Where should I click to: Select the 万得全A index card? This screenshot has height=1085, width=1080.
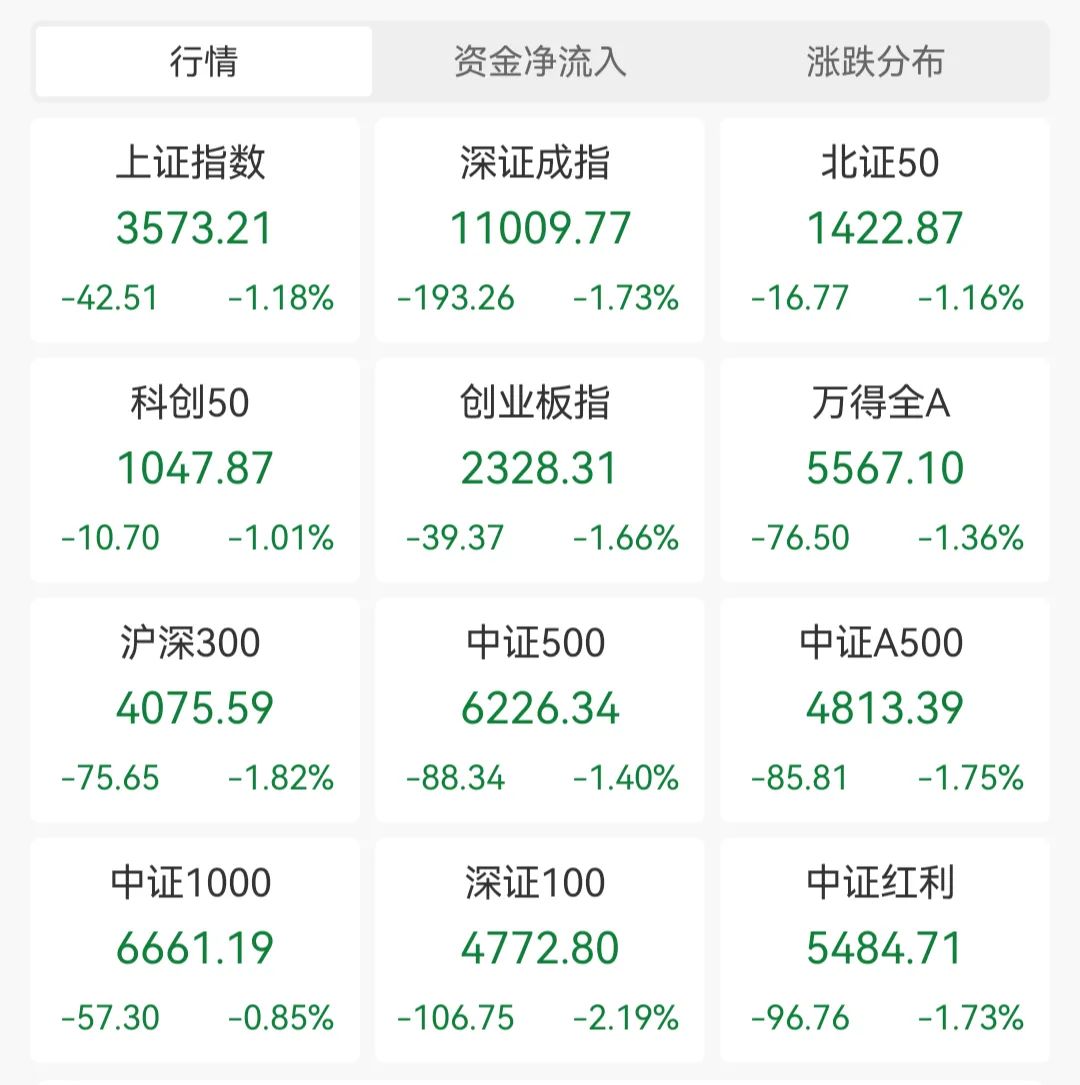point(885,470)
